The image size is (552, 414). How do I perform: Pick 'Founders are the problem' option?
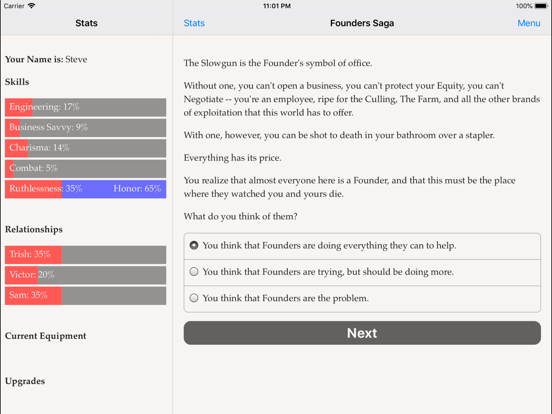pos(362,299)
